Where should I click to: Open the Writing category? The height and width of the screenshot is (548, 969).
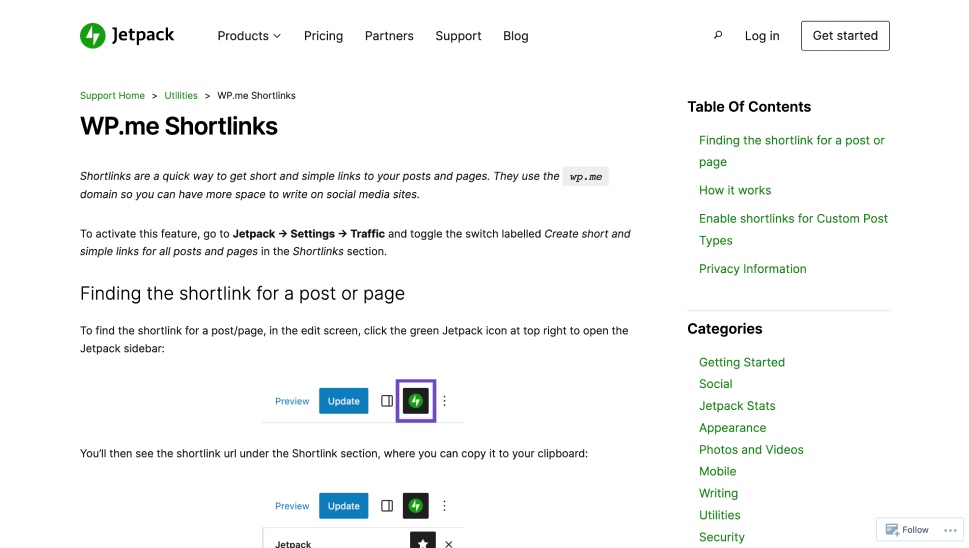point(718,493)
